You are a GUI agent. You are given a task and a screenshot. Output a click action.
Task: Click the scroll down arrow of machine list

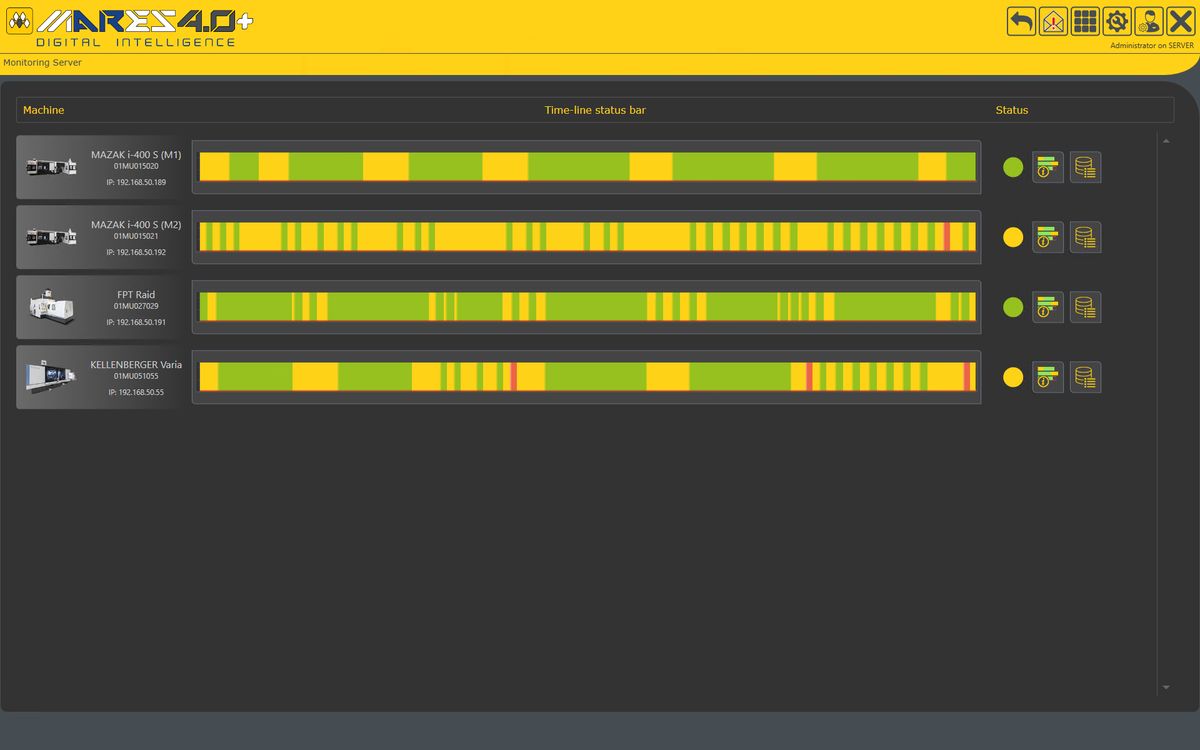1165,687
